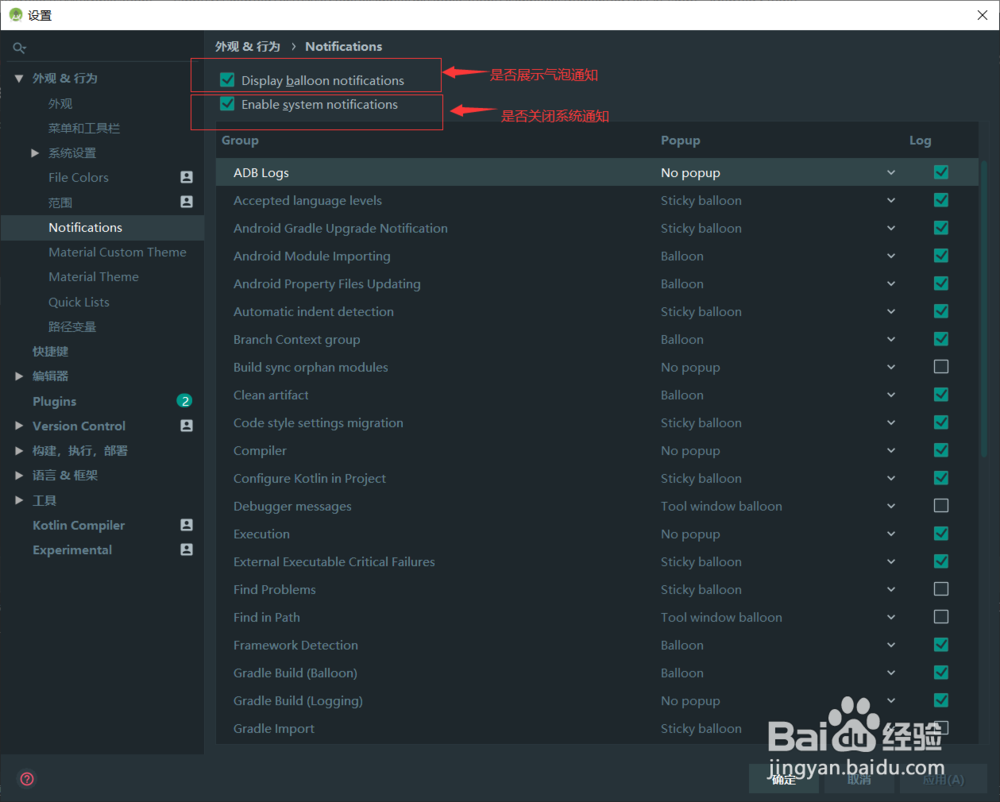Enable Log checkbox for Find in Path
Viewport: 1000px width, 802px height.
coord(941,617)
